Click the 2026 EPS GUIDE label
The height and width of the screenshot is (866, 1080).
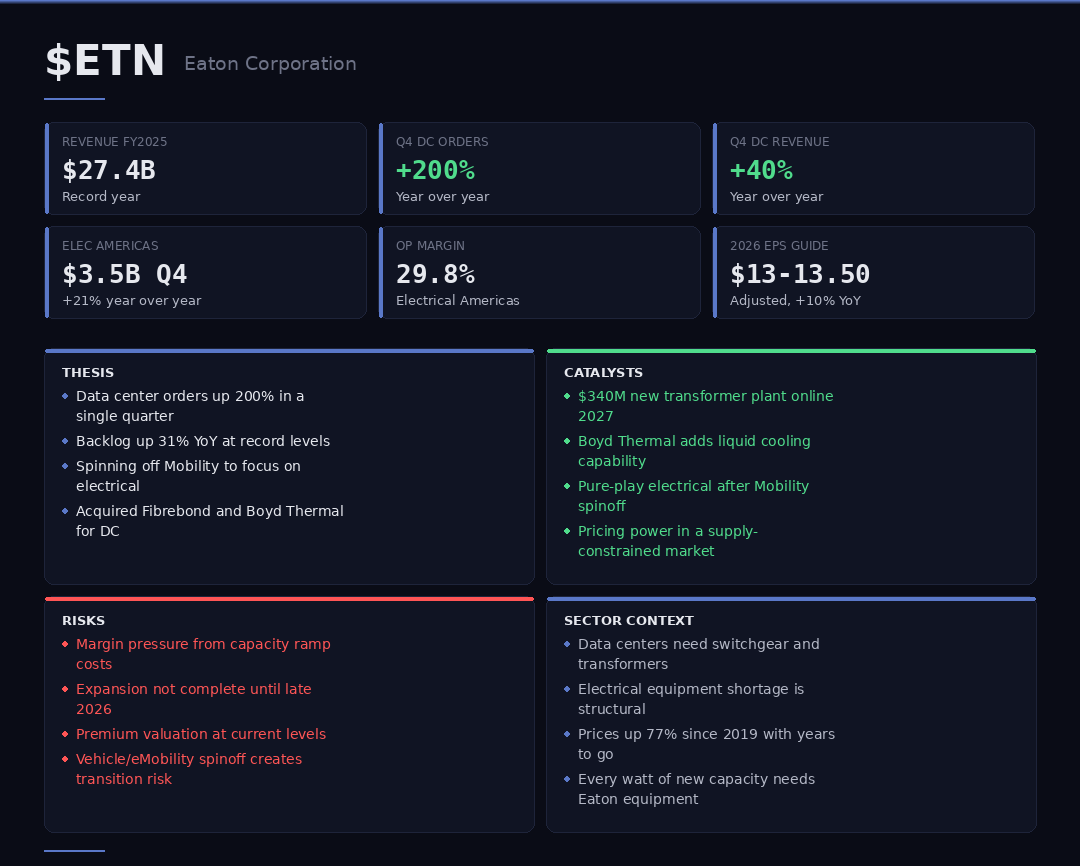pos(779,246)
